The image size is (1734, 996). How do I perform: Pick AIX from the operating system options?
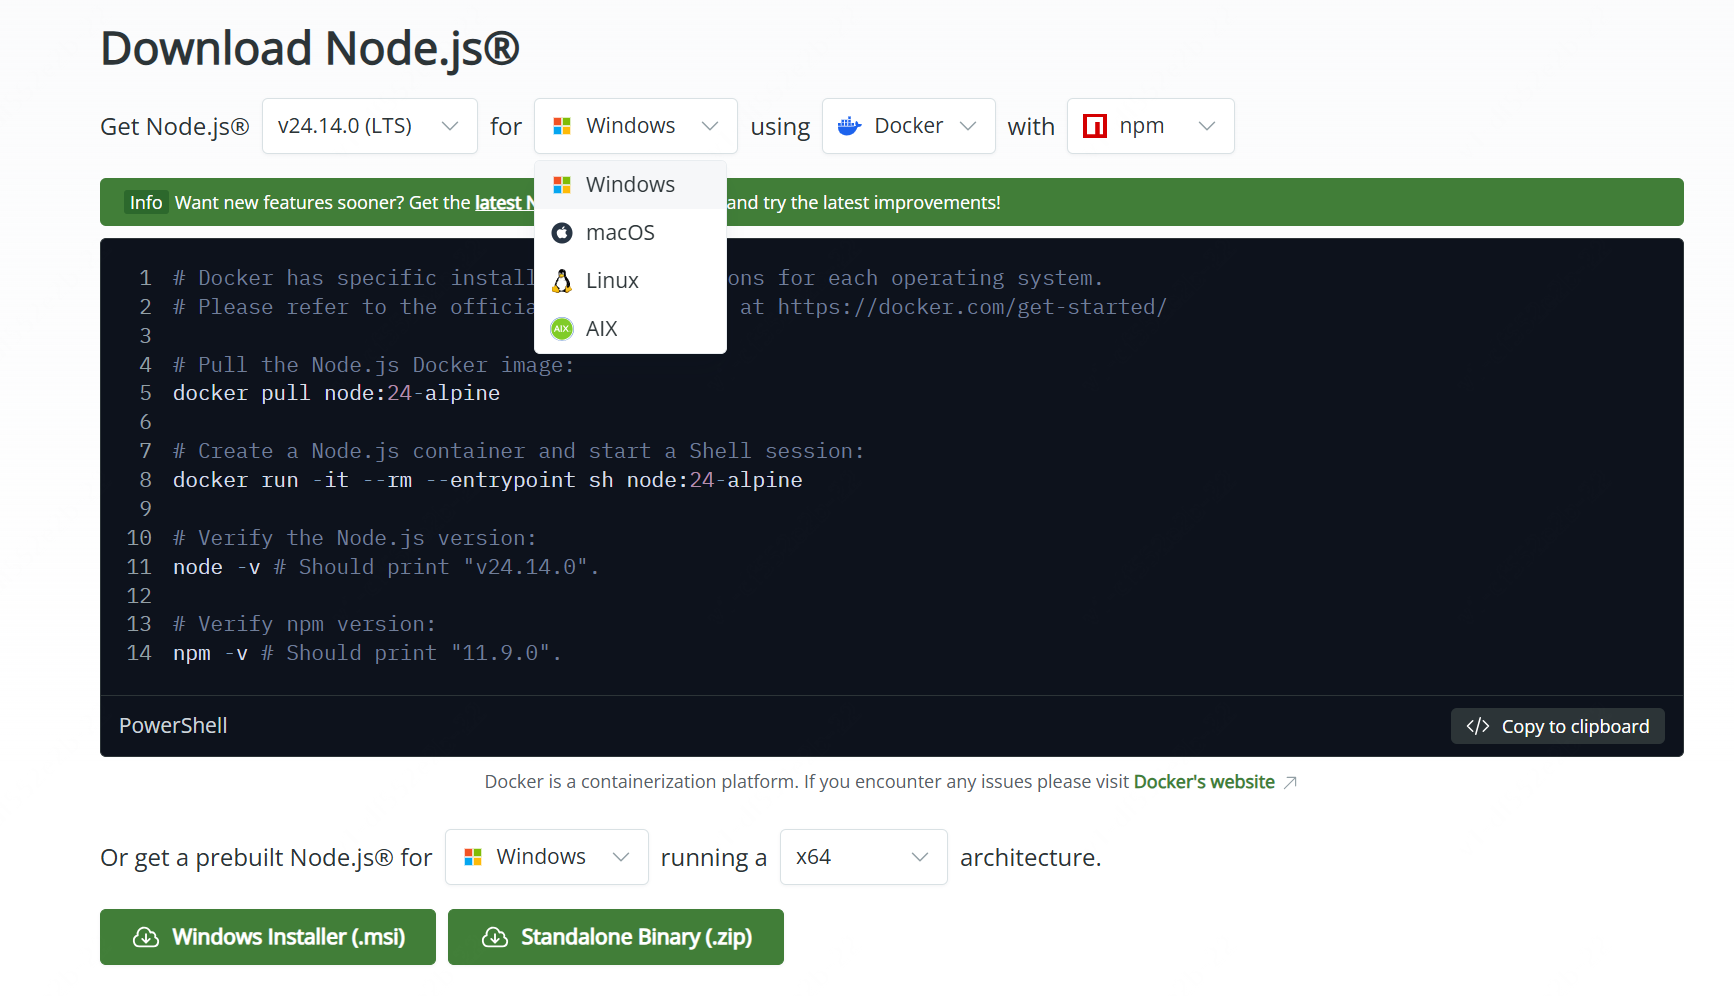(602, 329)
